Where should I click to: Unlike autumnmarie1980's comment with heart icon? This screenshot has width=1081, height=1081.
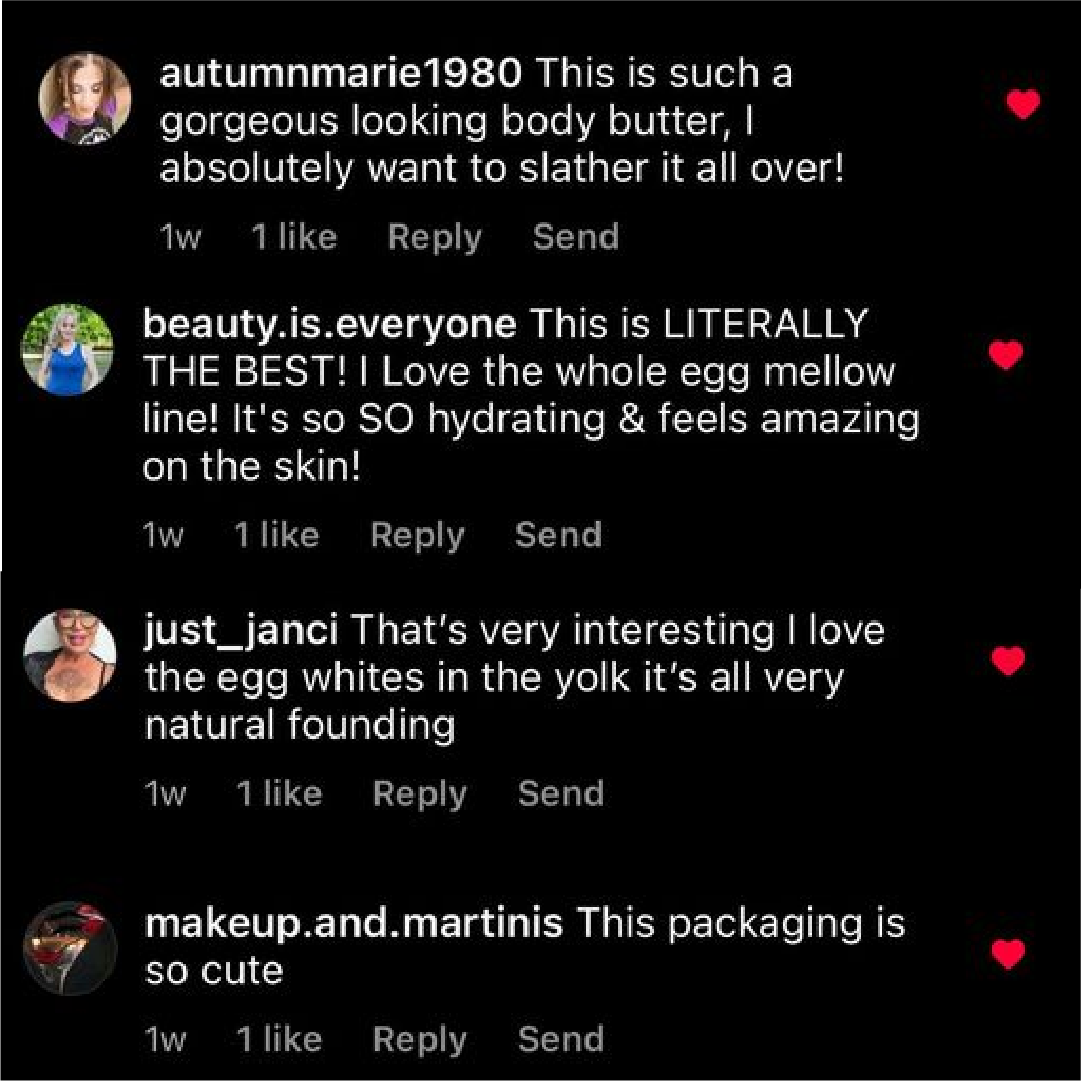click(x=1023, y=104)
